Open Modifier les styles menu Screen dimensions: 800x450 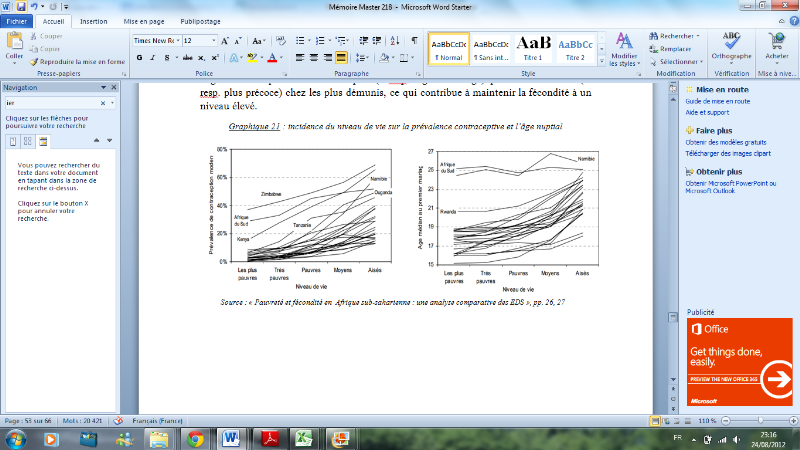pos(624,49)
